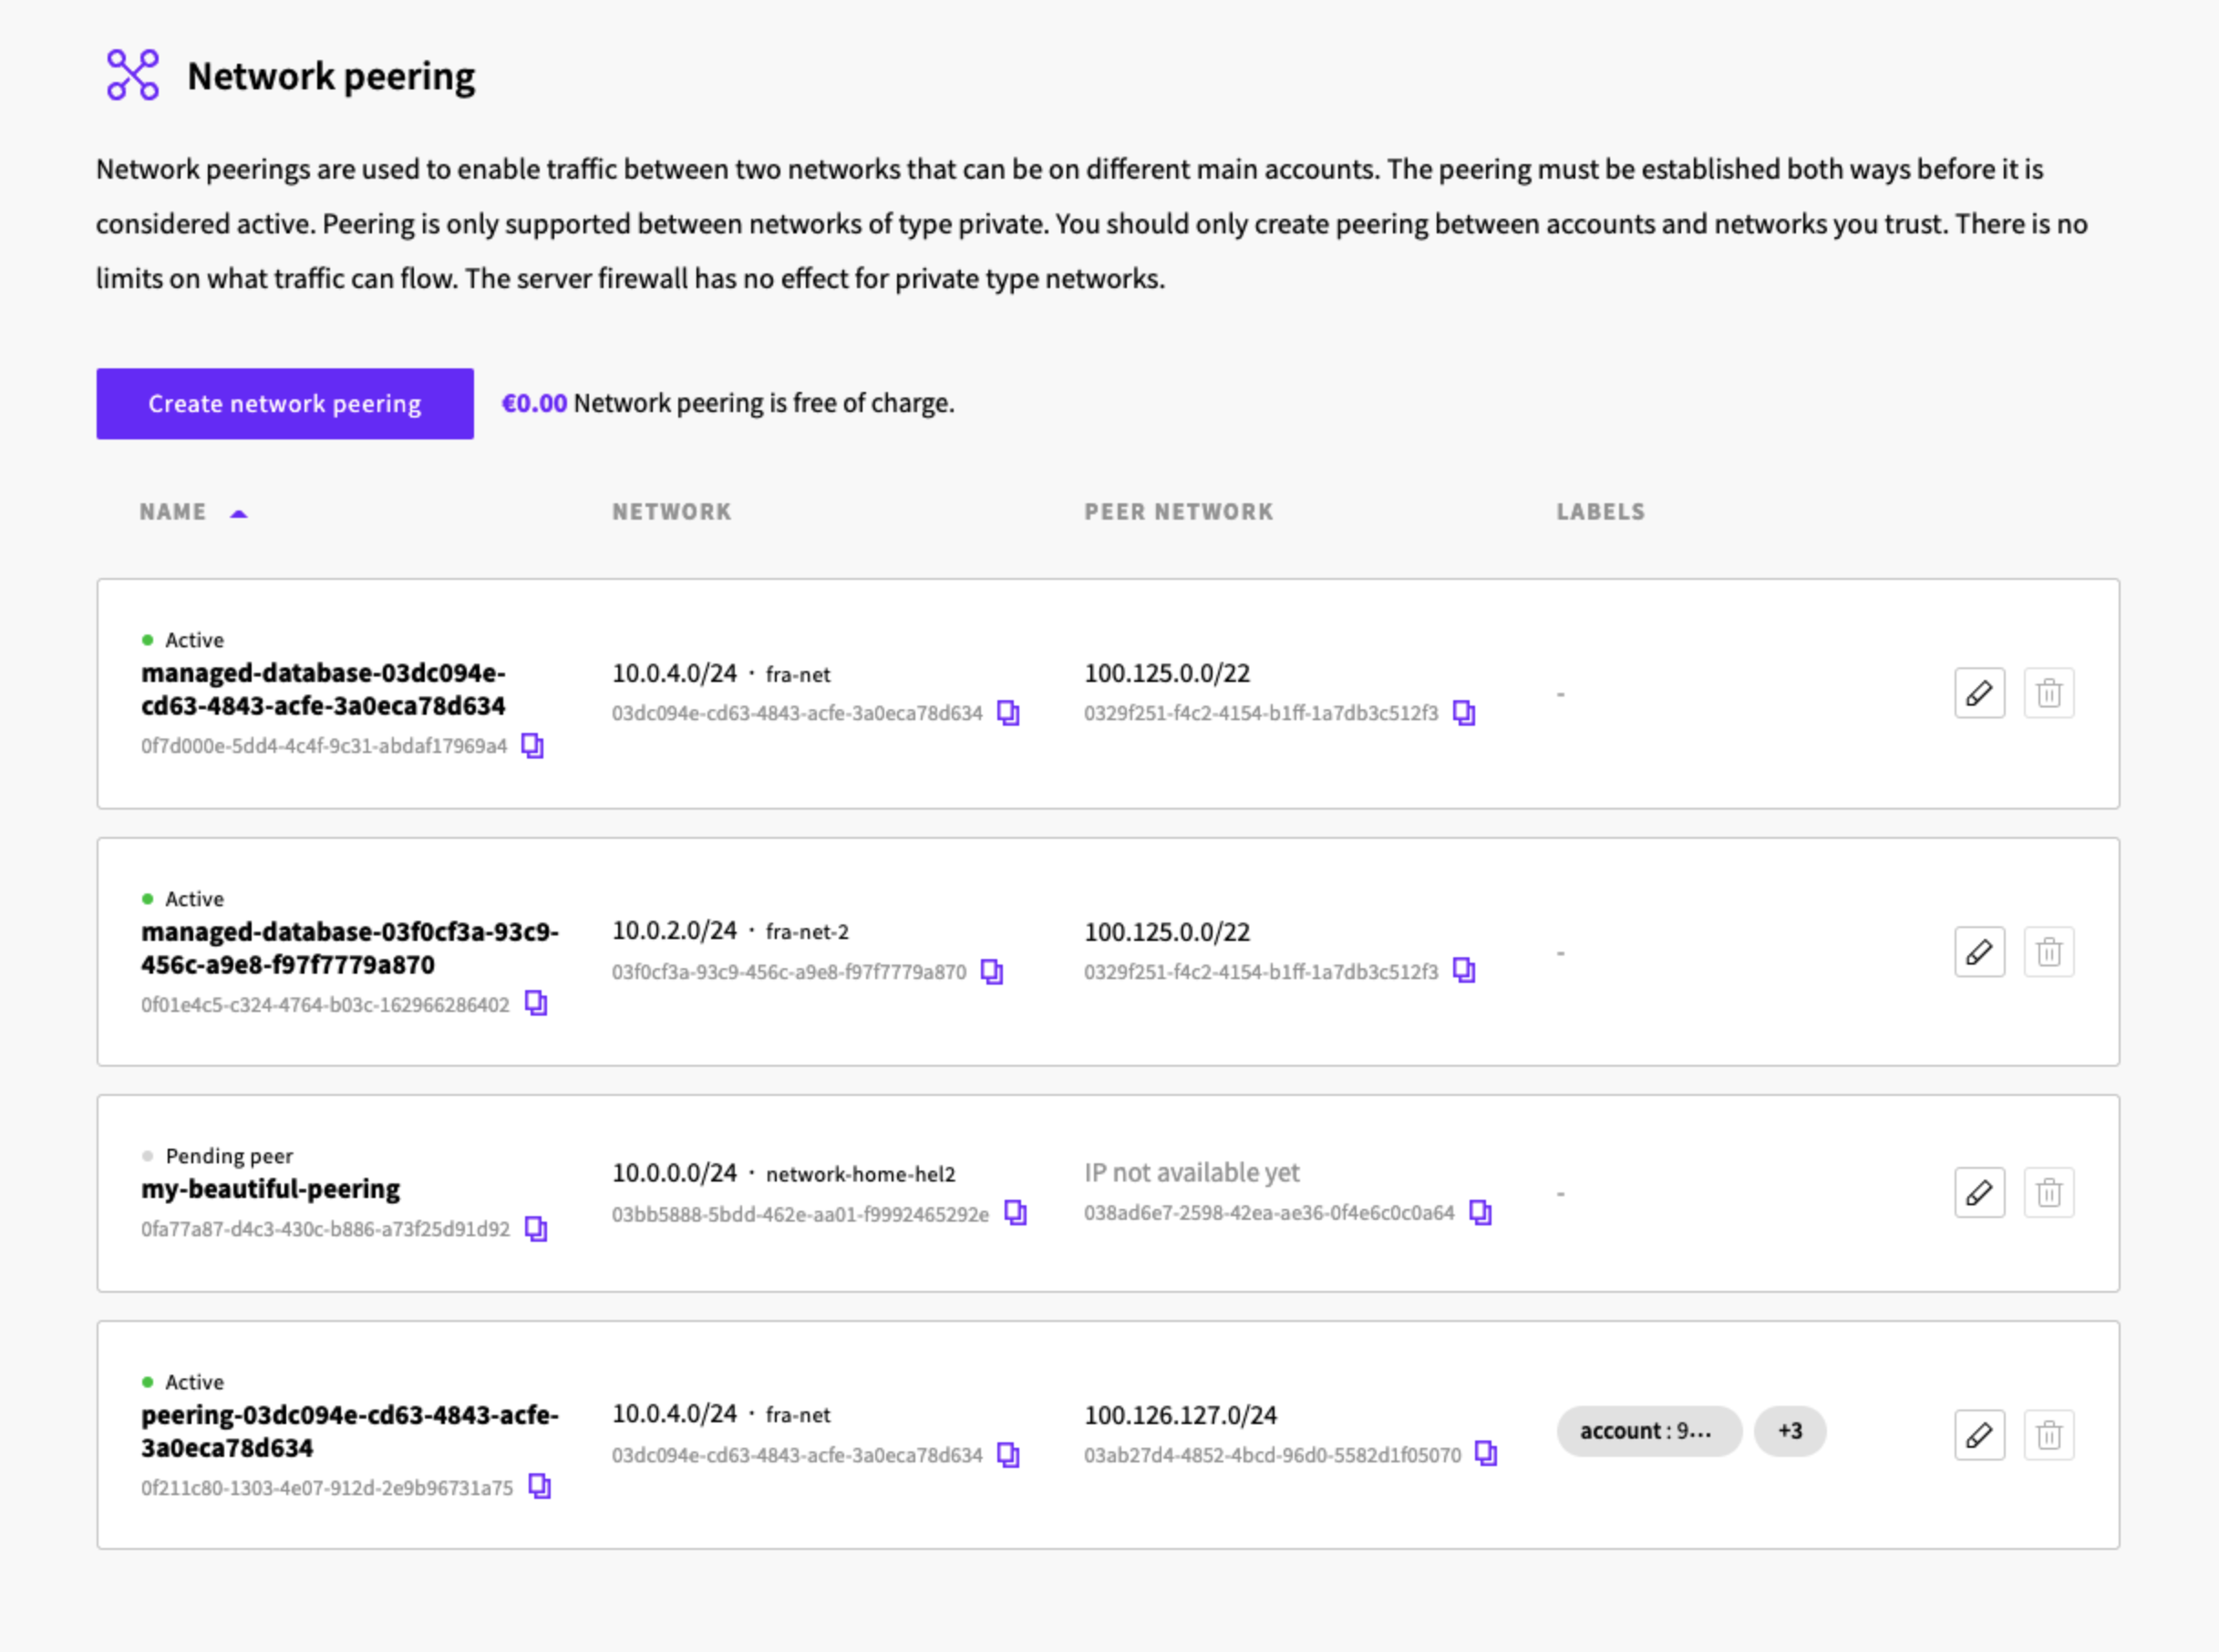Edit the peering-03dc094e row
The height and width of the screenshot is (1652, 2219).
point(1980,1436)
